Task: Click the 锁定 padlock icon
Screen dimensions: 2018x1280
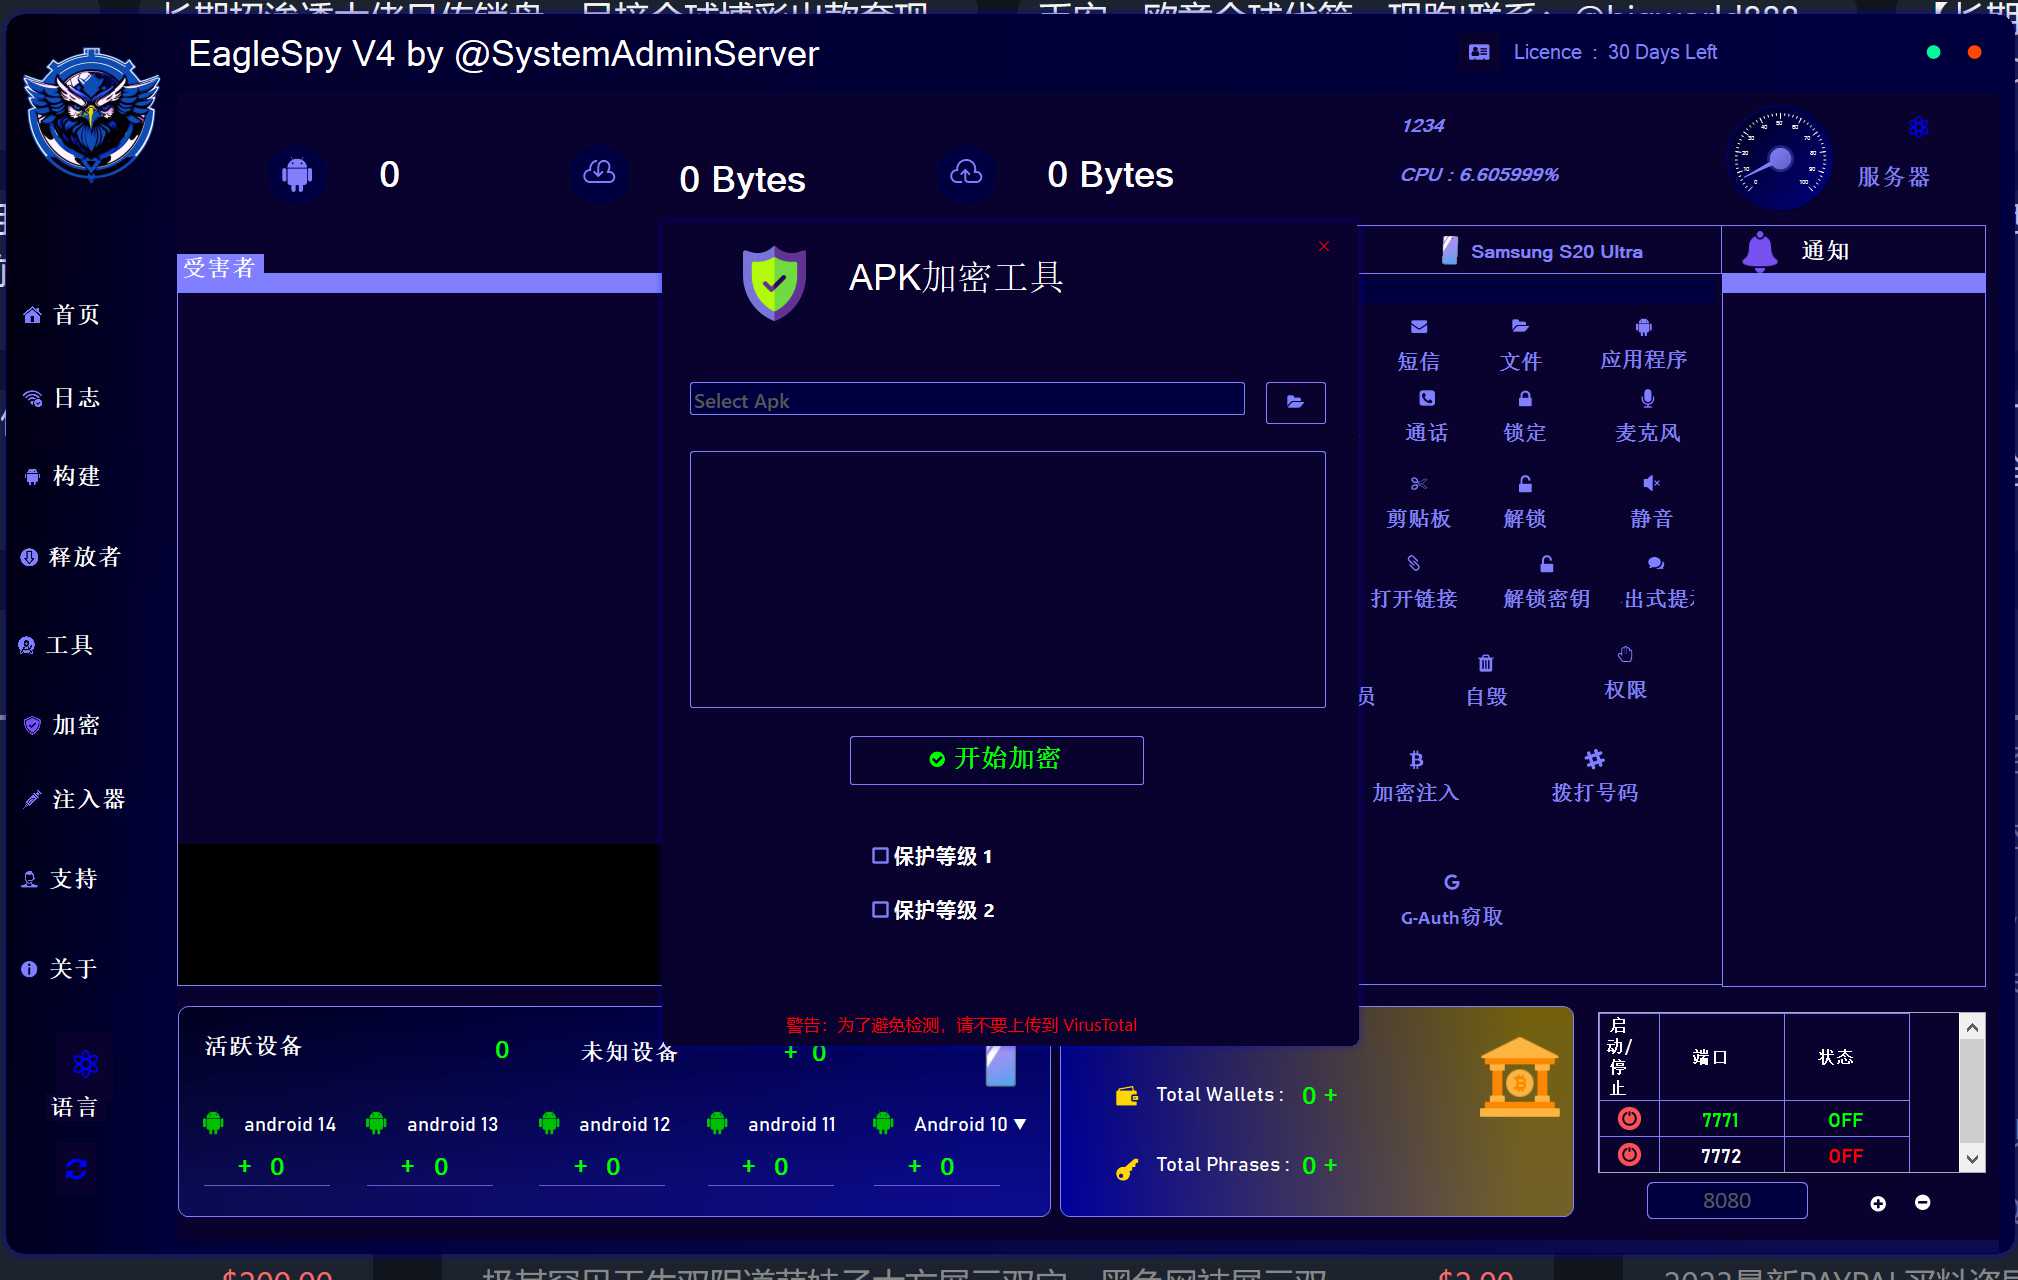Action: point(1525,398)
